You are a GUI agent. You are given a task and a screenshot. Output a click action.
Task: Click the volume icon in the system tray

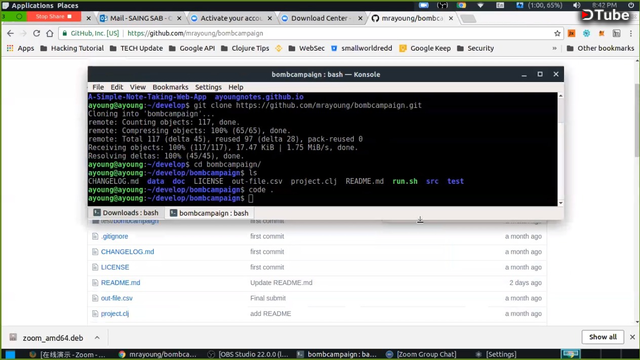(576, 5)
